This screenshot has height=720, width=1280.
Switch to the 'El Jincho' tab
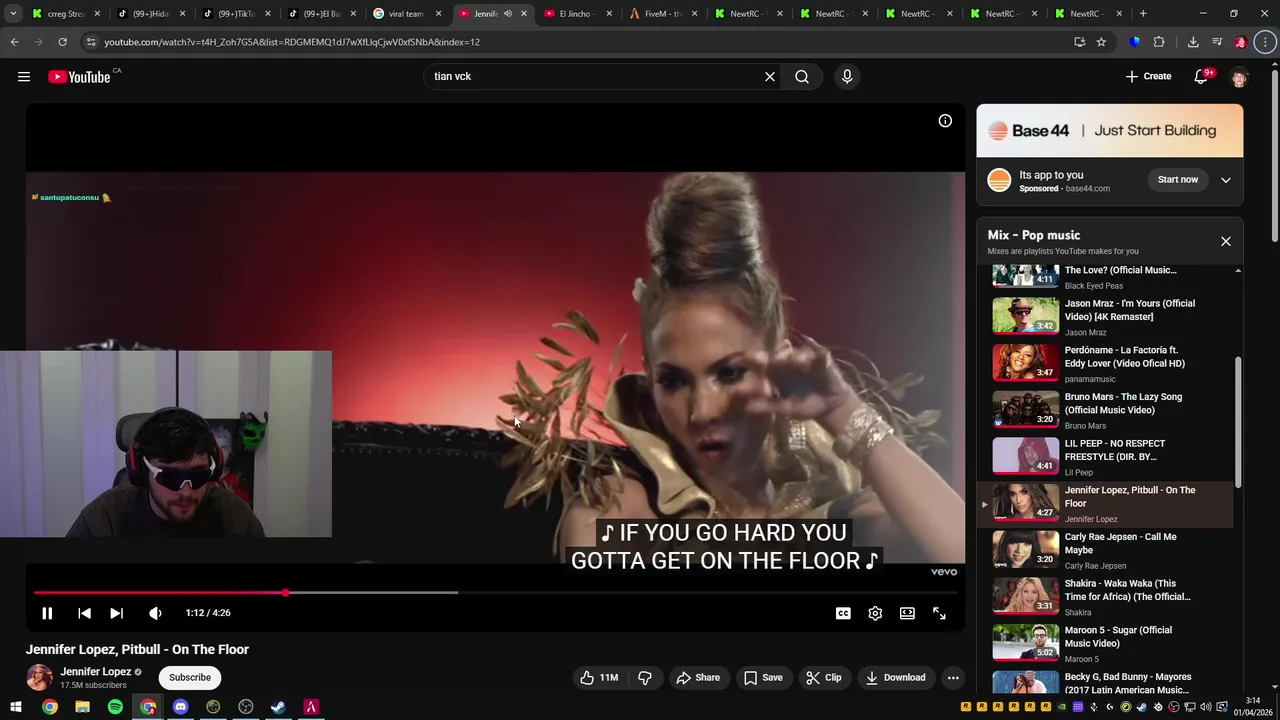click(x=576, y=14)
